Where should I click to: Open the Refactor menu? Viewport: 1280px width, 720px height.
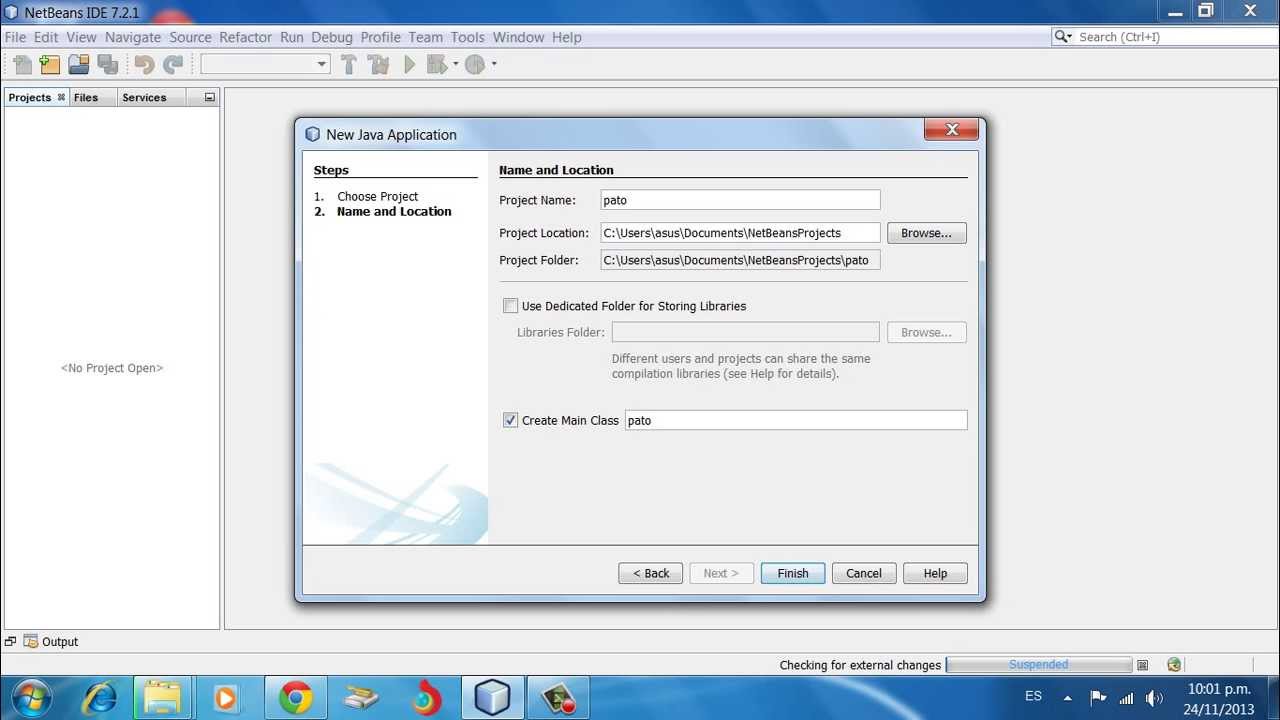[246, 37]
